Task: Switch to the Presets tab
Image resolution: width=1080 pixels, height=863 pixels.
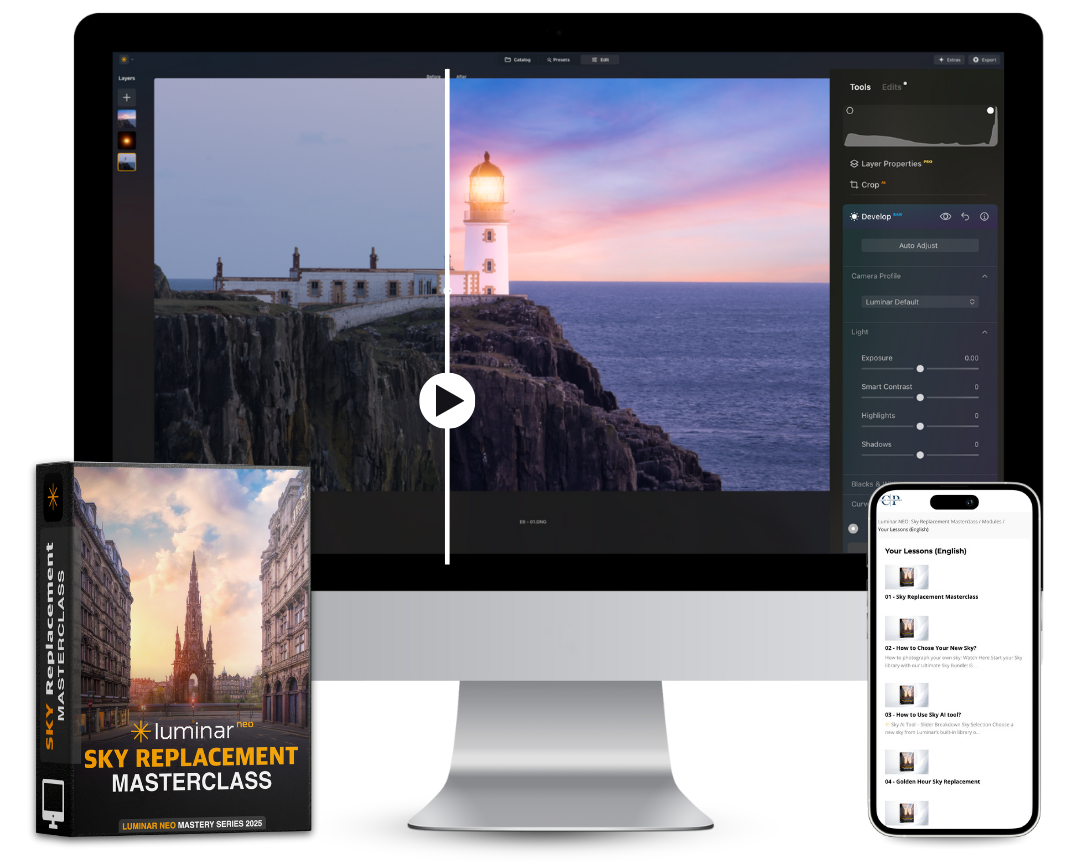Action: pos(559,60)
